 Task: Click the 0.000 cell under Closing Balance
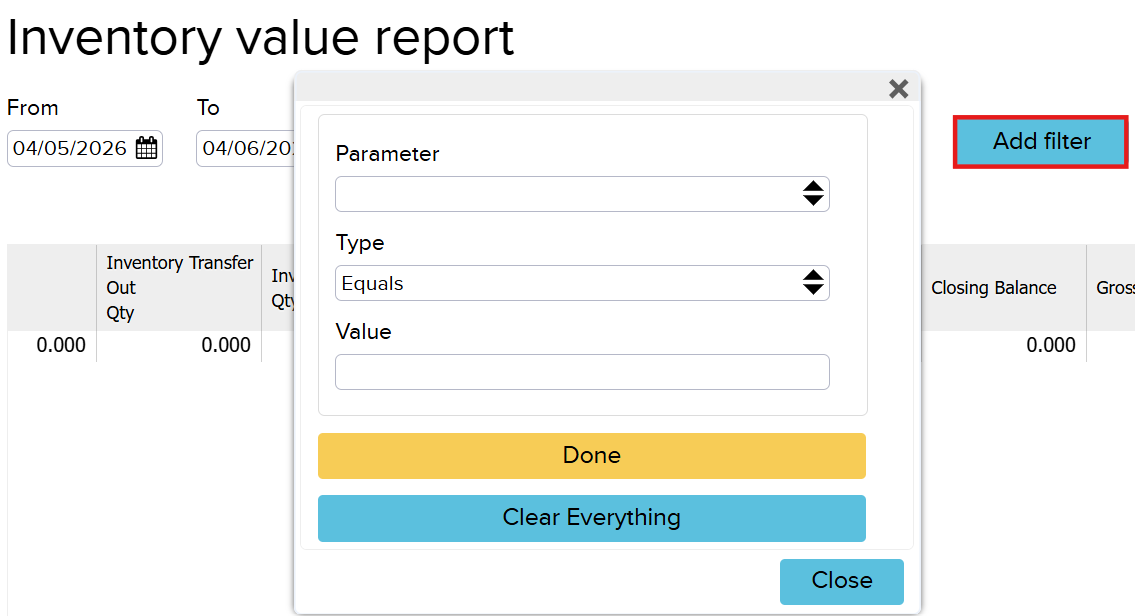tap(1050, 345)
